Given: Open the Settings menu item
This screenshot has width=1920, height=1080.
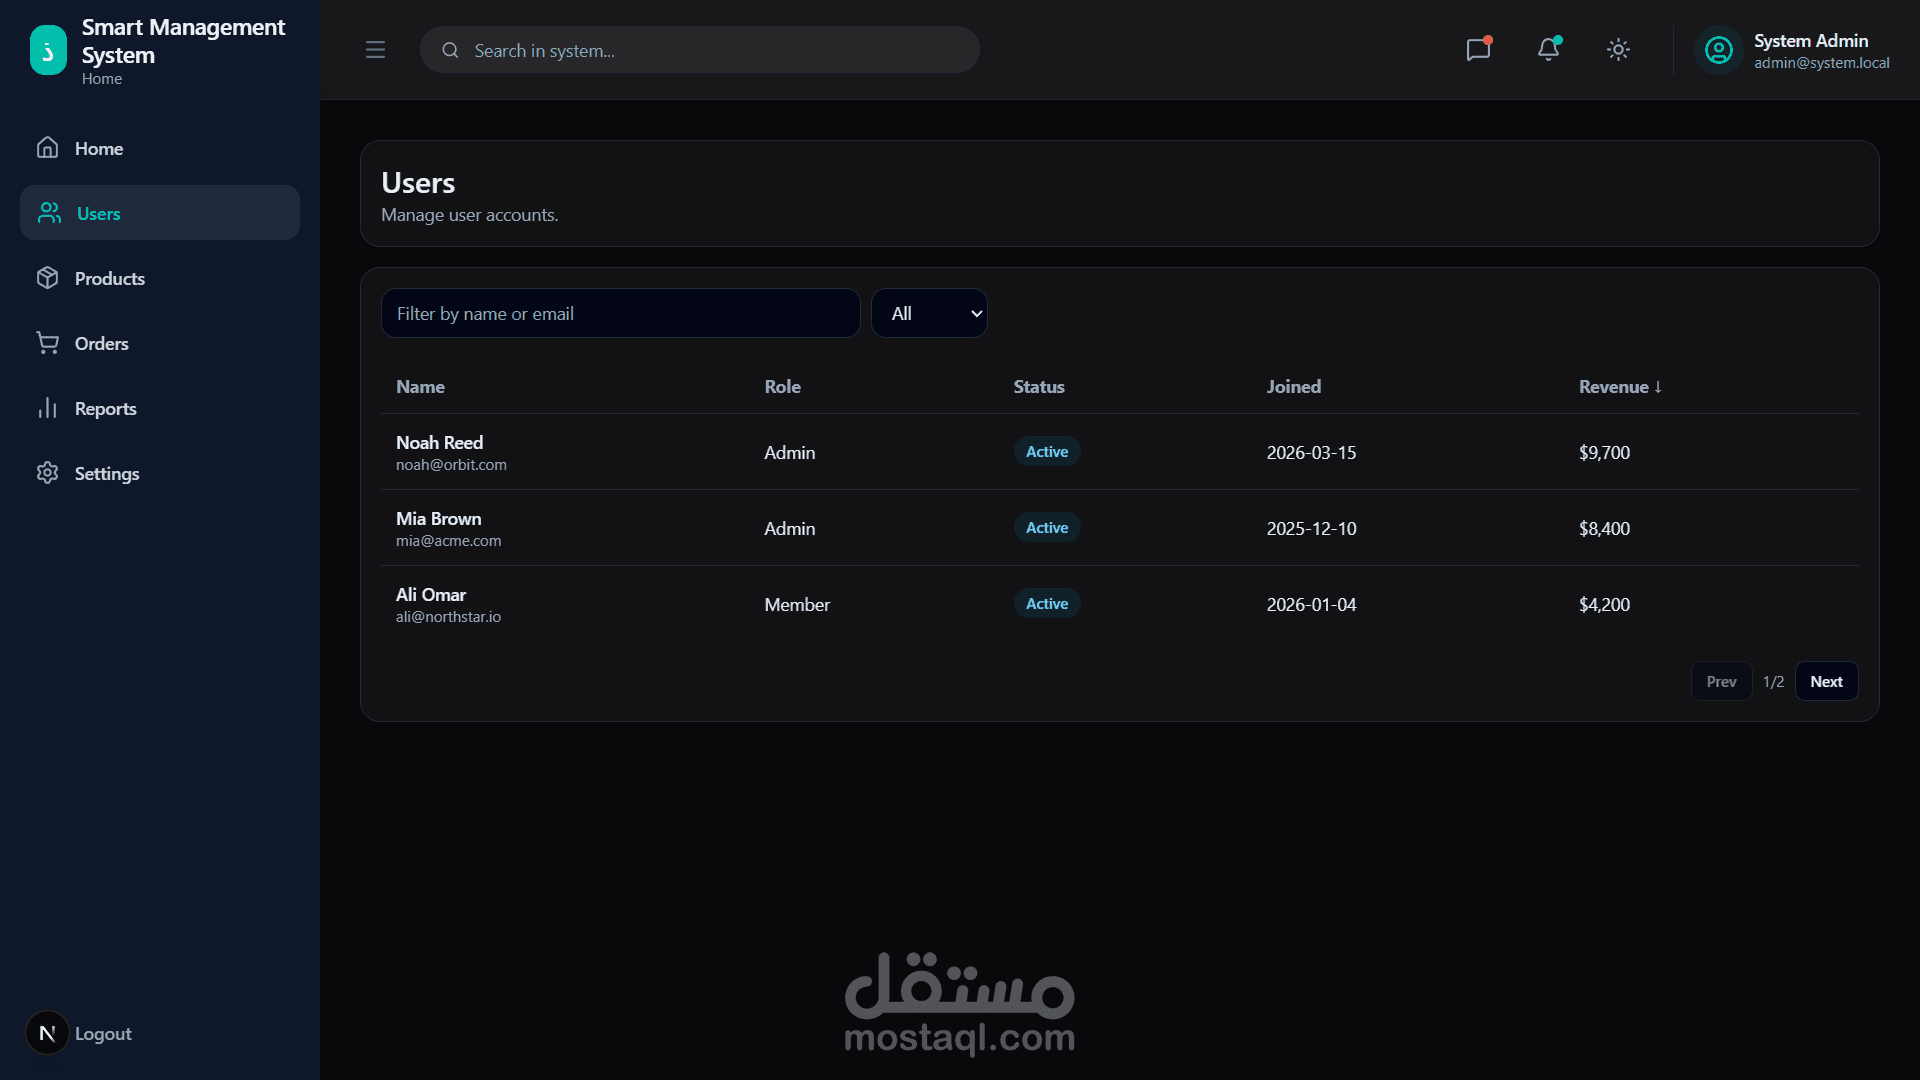Looking at the screenshot, I should (x=106, y=473).
